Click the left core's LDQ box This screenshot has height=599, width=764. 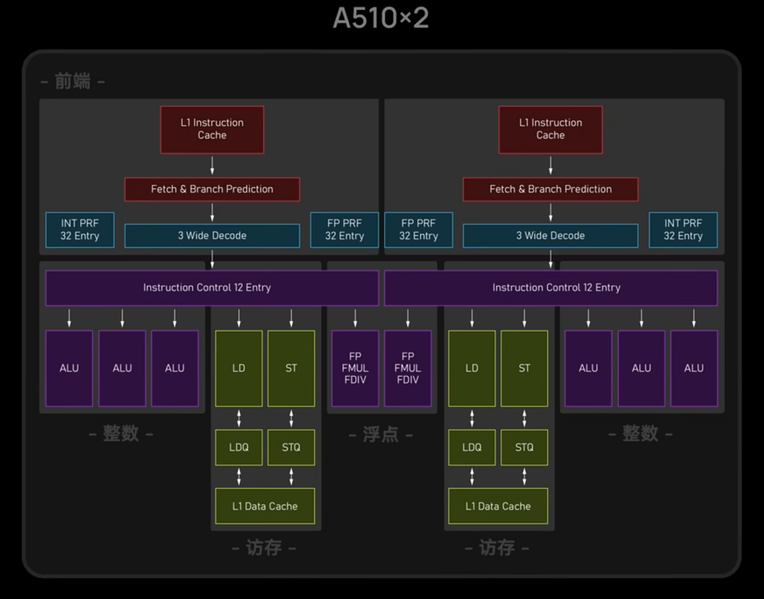click(x=239, y=447)
